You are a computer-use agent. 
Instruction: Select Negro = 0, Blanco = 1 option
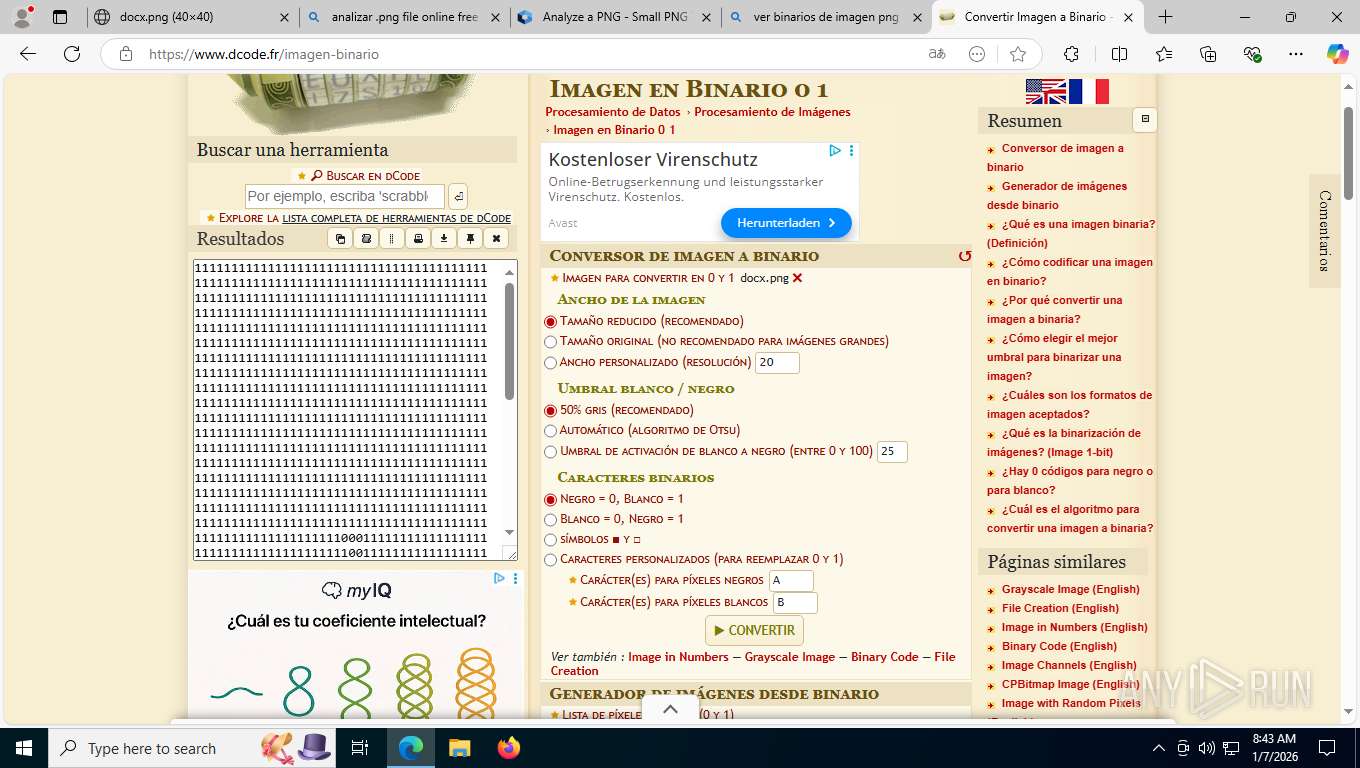coord(550,499)
